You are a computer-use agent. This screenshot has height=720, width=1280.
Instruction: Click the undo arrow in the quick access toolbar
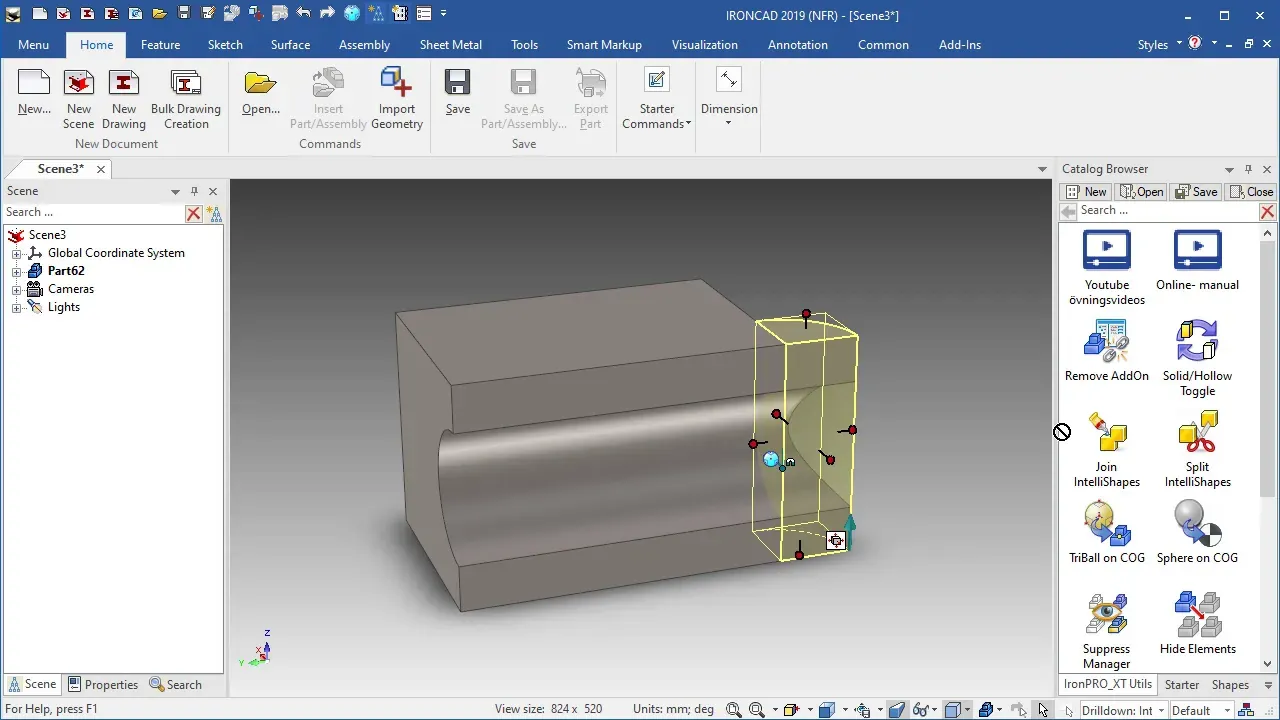[x=304, y=14]
